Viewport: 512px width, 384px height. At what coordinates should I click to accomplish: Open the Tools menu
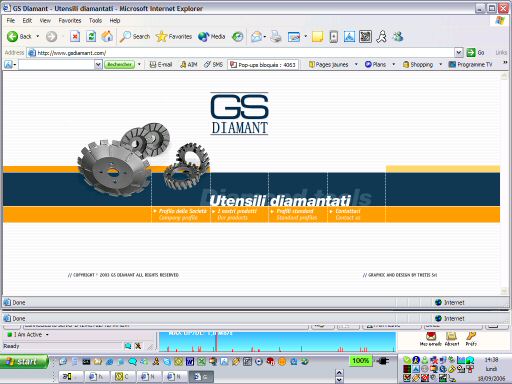click(95, 21)
